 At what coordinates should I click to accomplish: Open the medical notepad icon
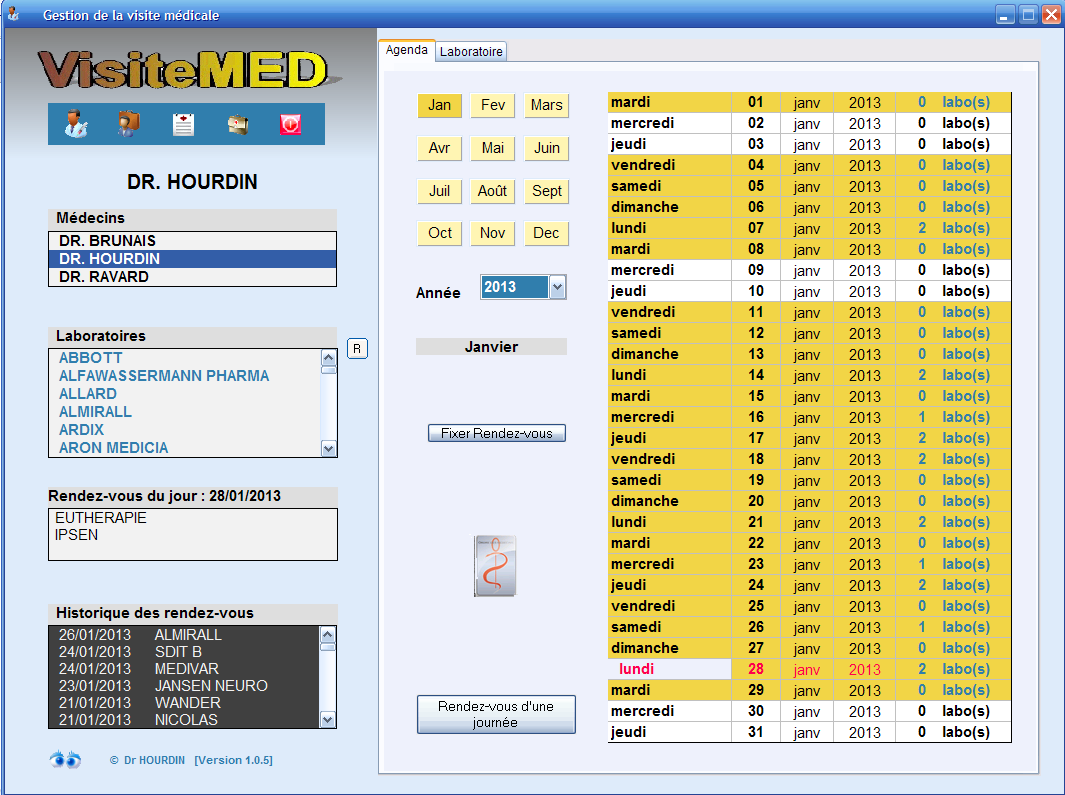click(183, 124)
